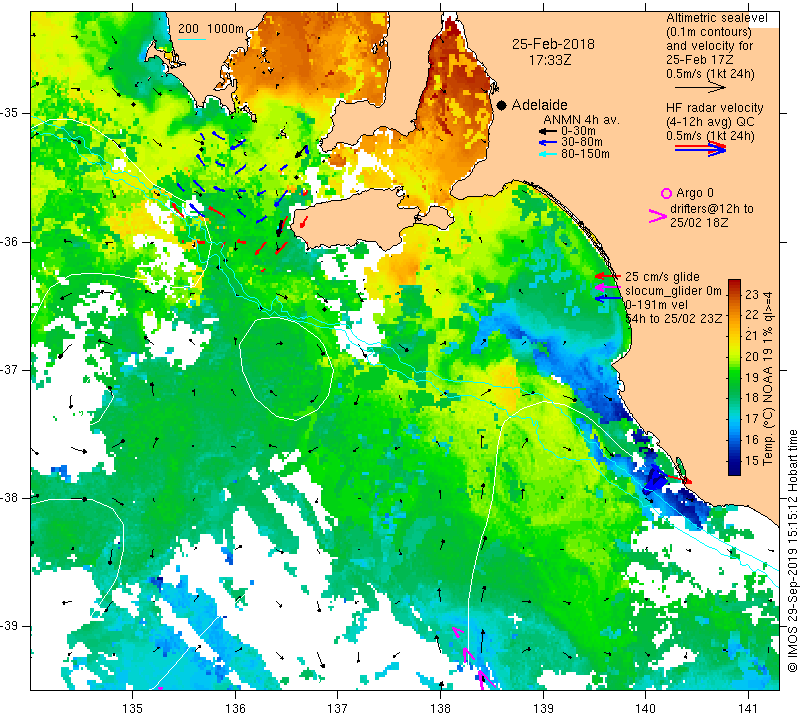The width and height of the screenshot is (800, 720).
Task: Click the '135' longitude axis label
Action: [133, 709]
